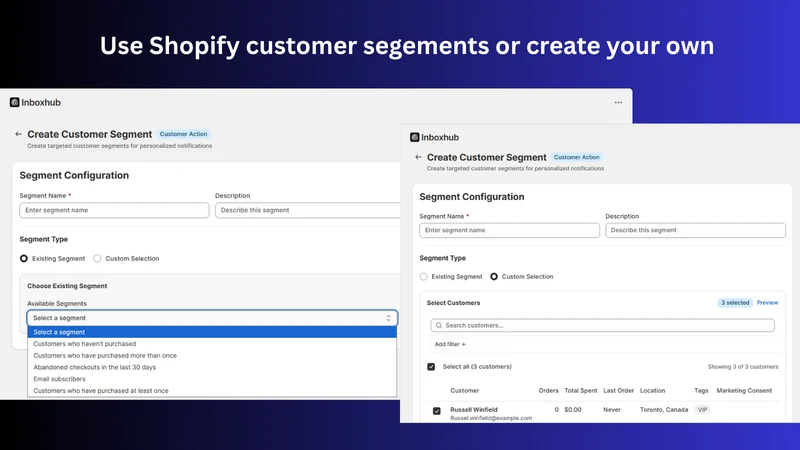Choose 'Customers who have purchased more than once'

tap(212, 356)
